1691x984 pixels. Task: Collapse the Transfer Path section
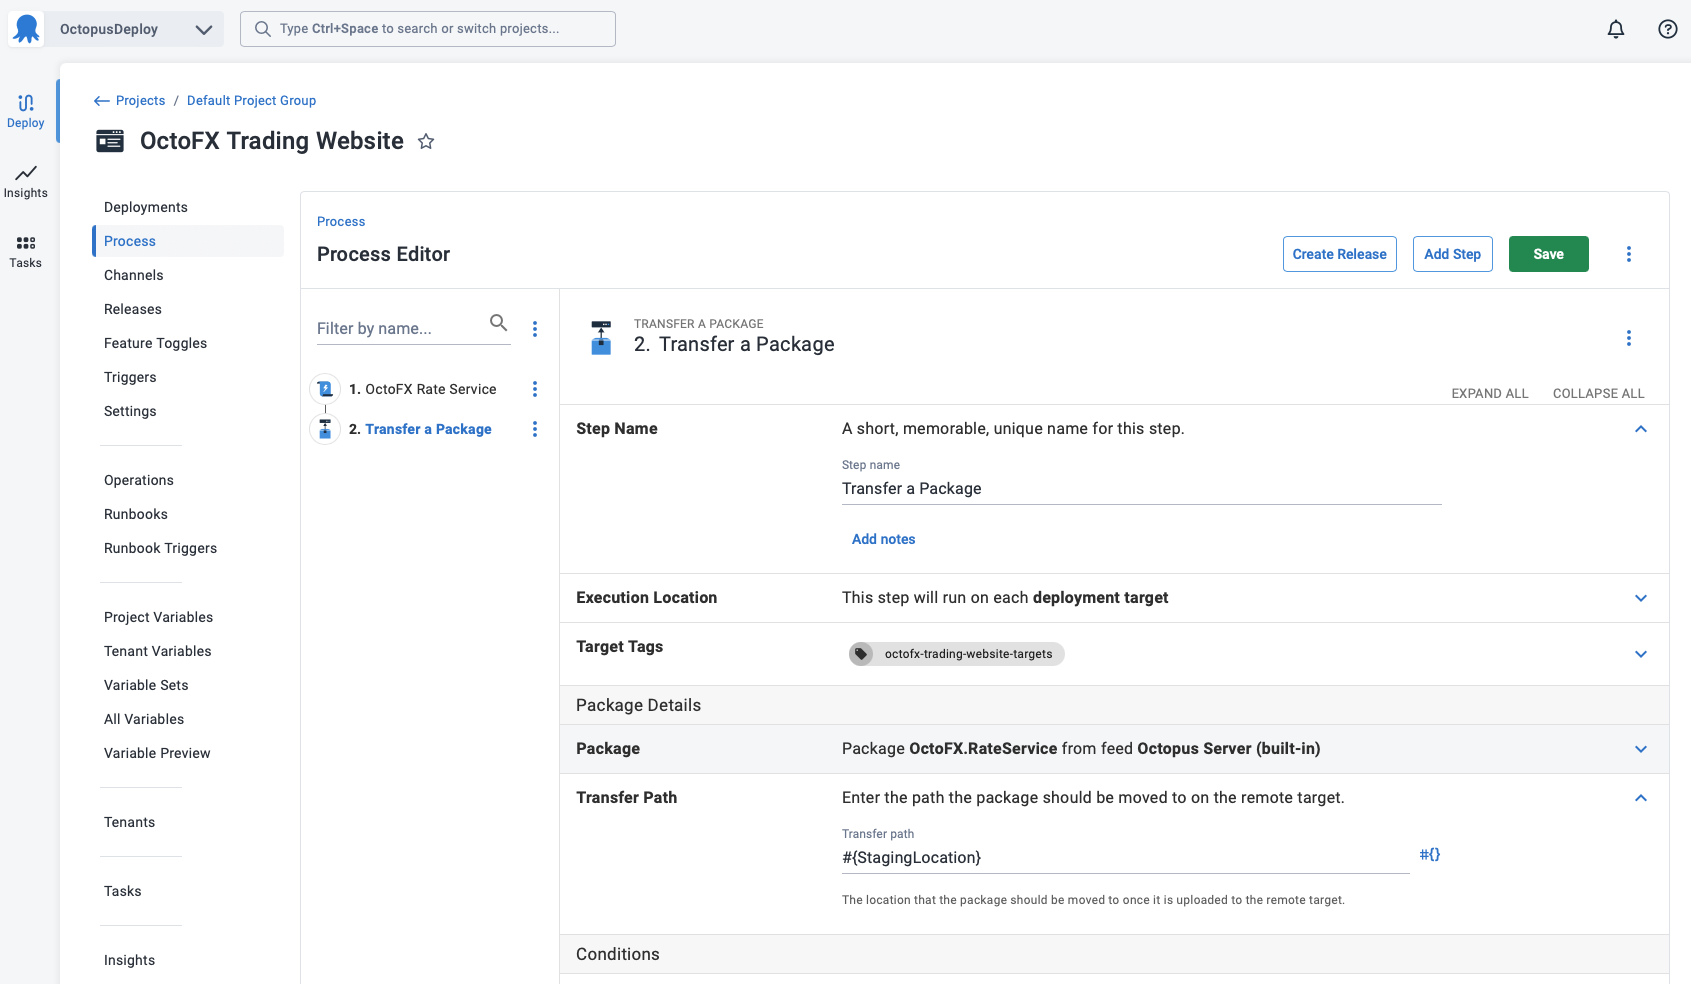(1641, 798)
